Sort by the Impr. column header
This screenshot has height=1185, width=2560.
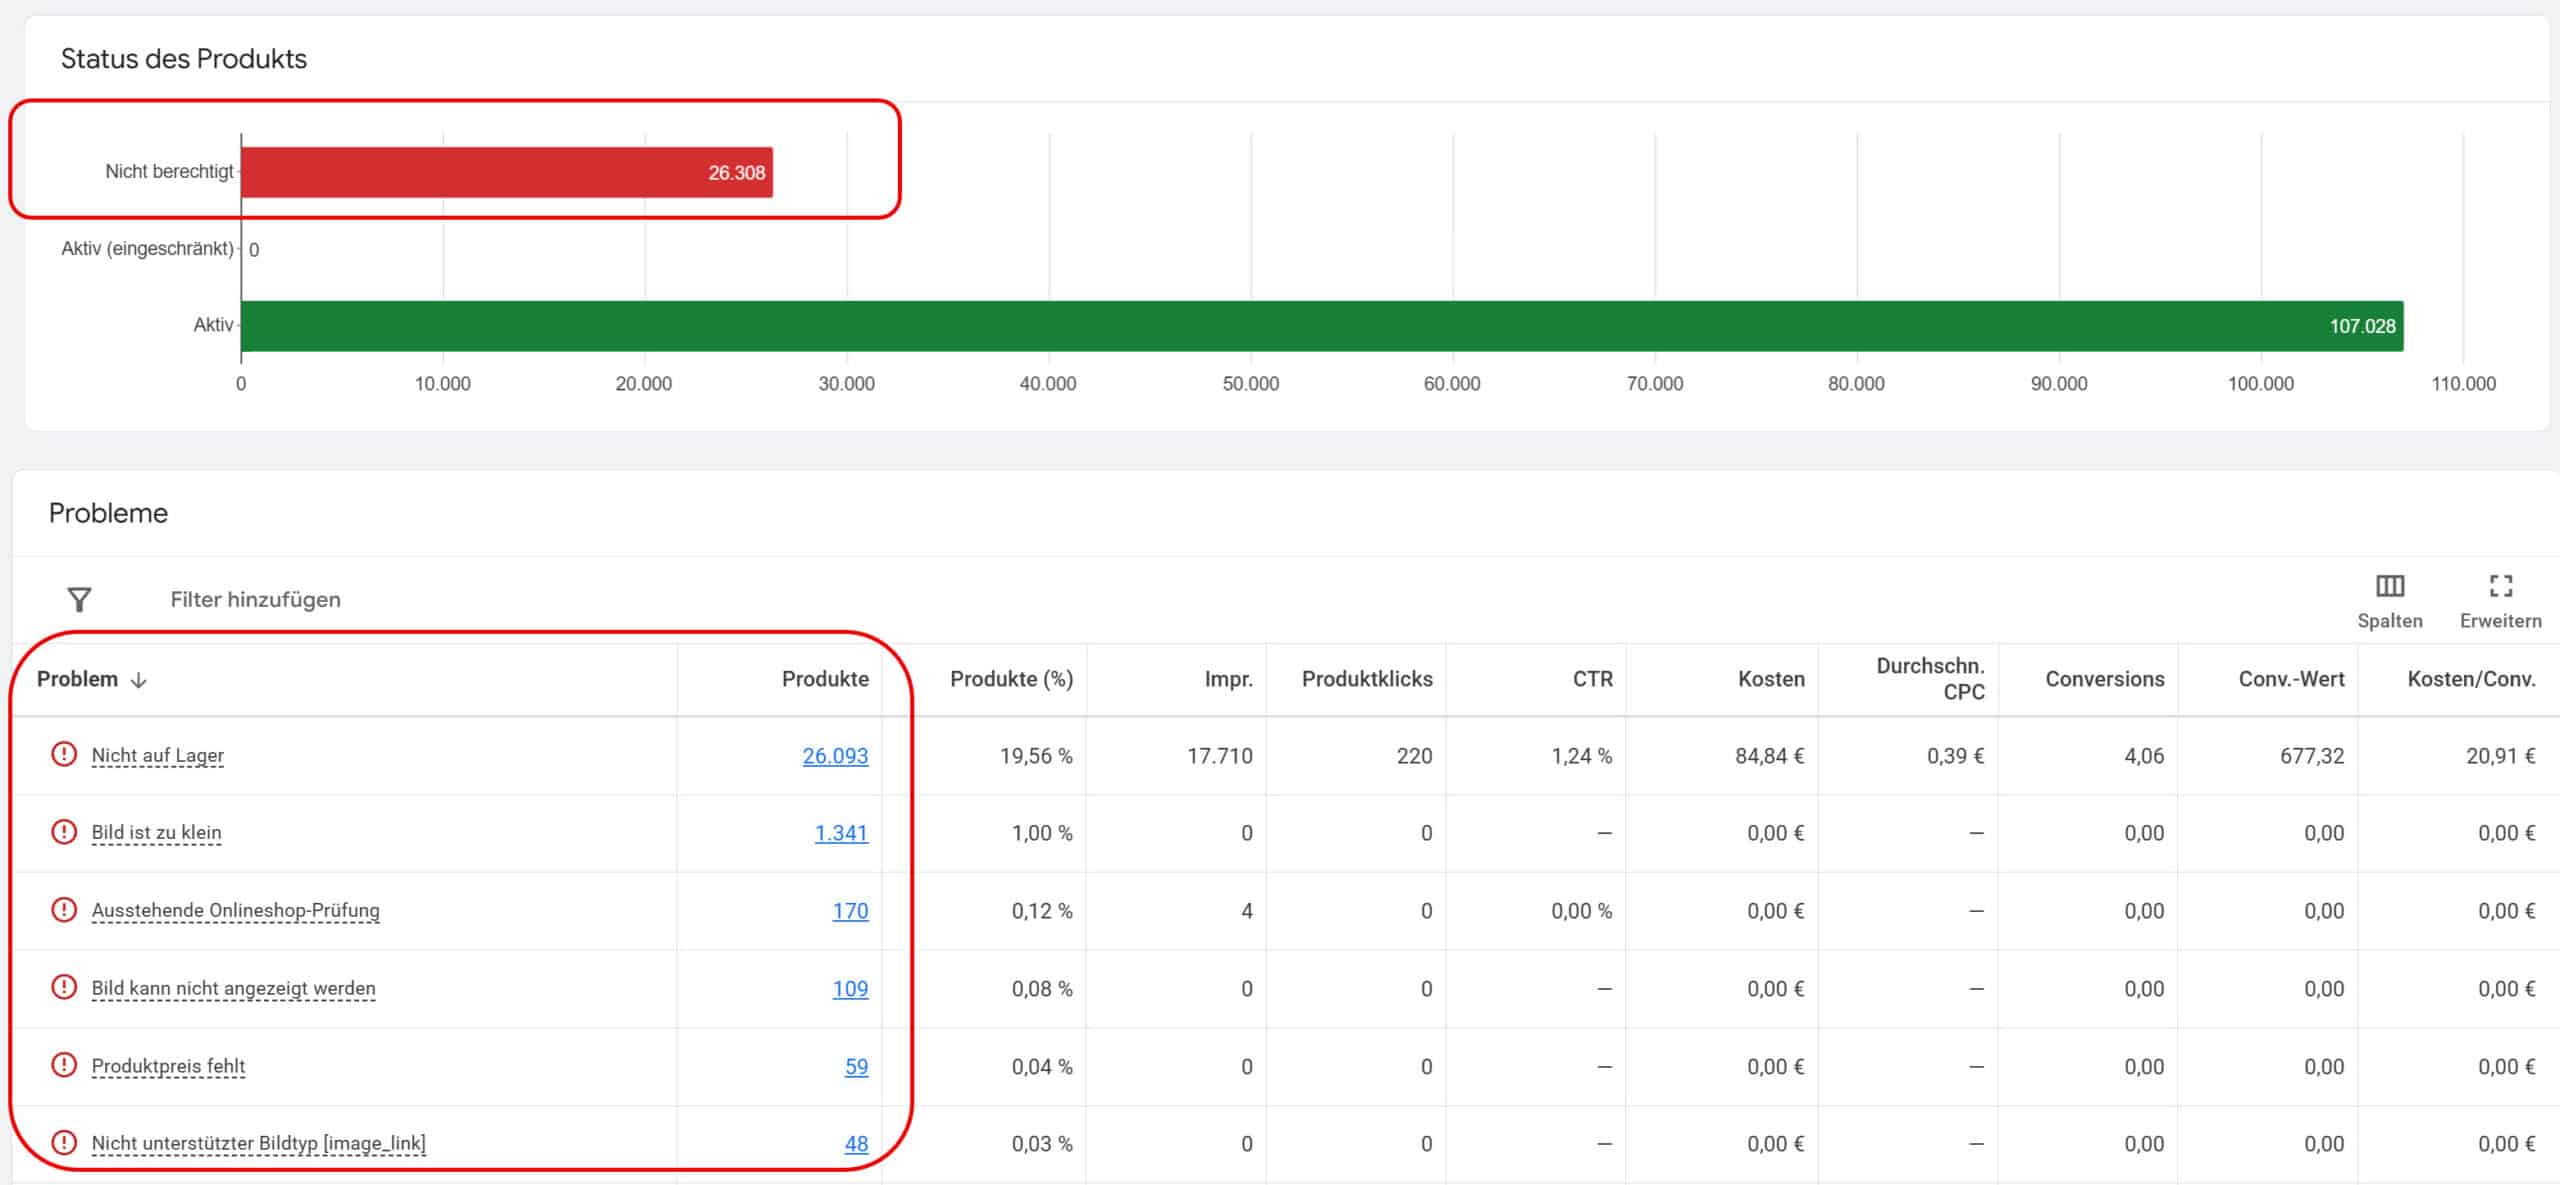click(1228, 679)
